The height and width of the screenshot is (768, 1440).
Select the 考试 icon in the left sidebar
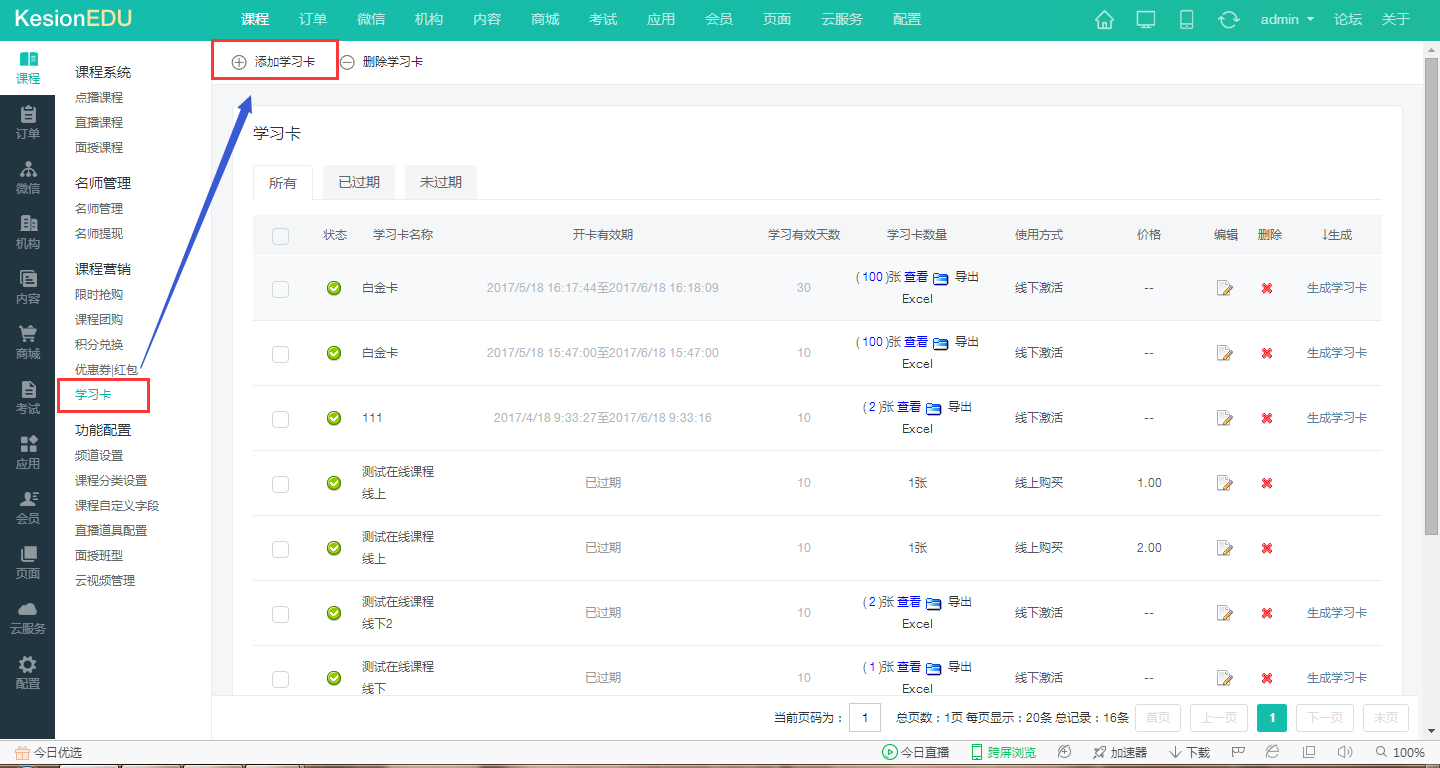27,394
